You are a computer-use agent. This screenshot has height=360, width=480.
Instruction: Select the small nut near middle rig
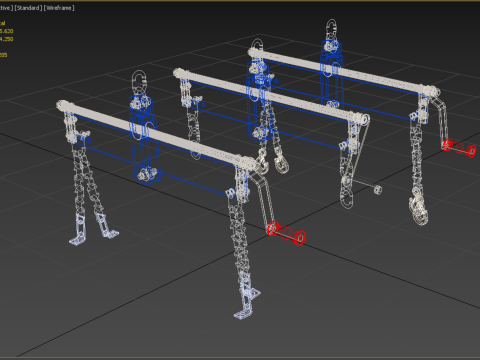point(378,190)
